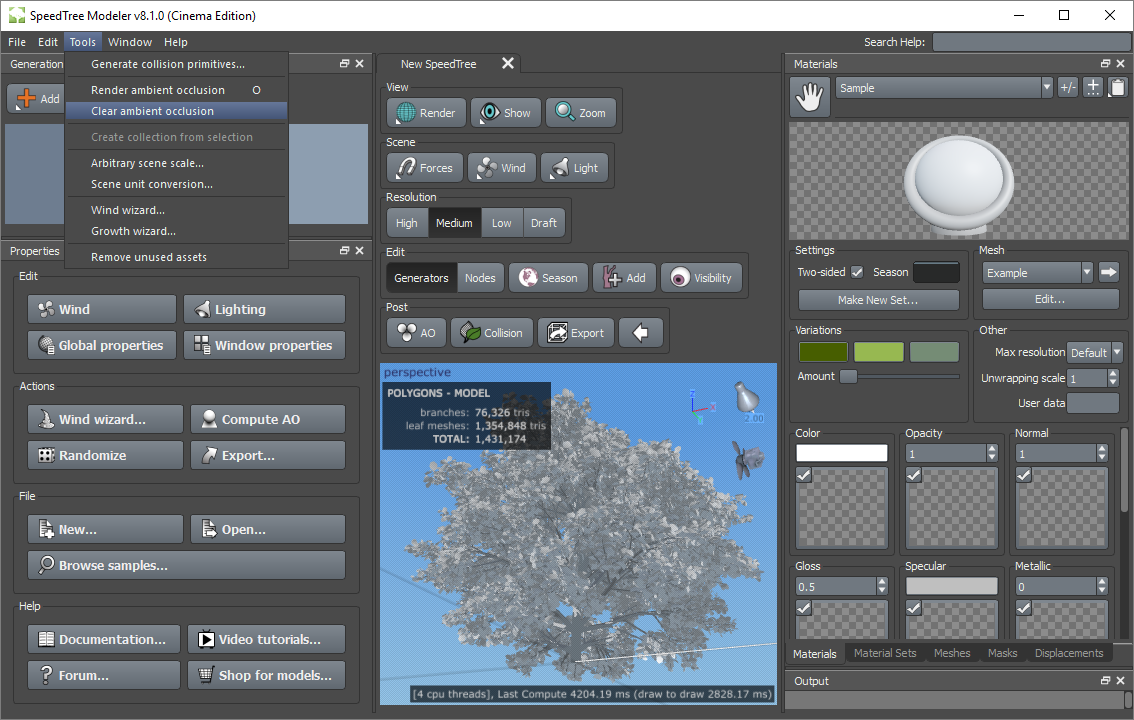Click the light bulb gizmo in viewport

746,398
